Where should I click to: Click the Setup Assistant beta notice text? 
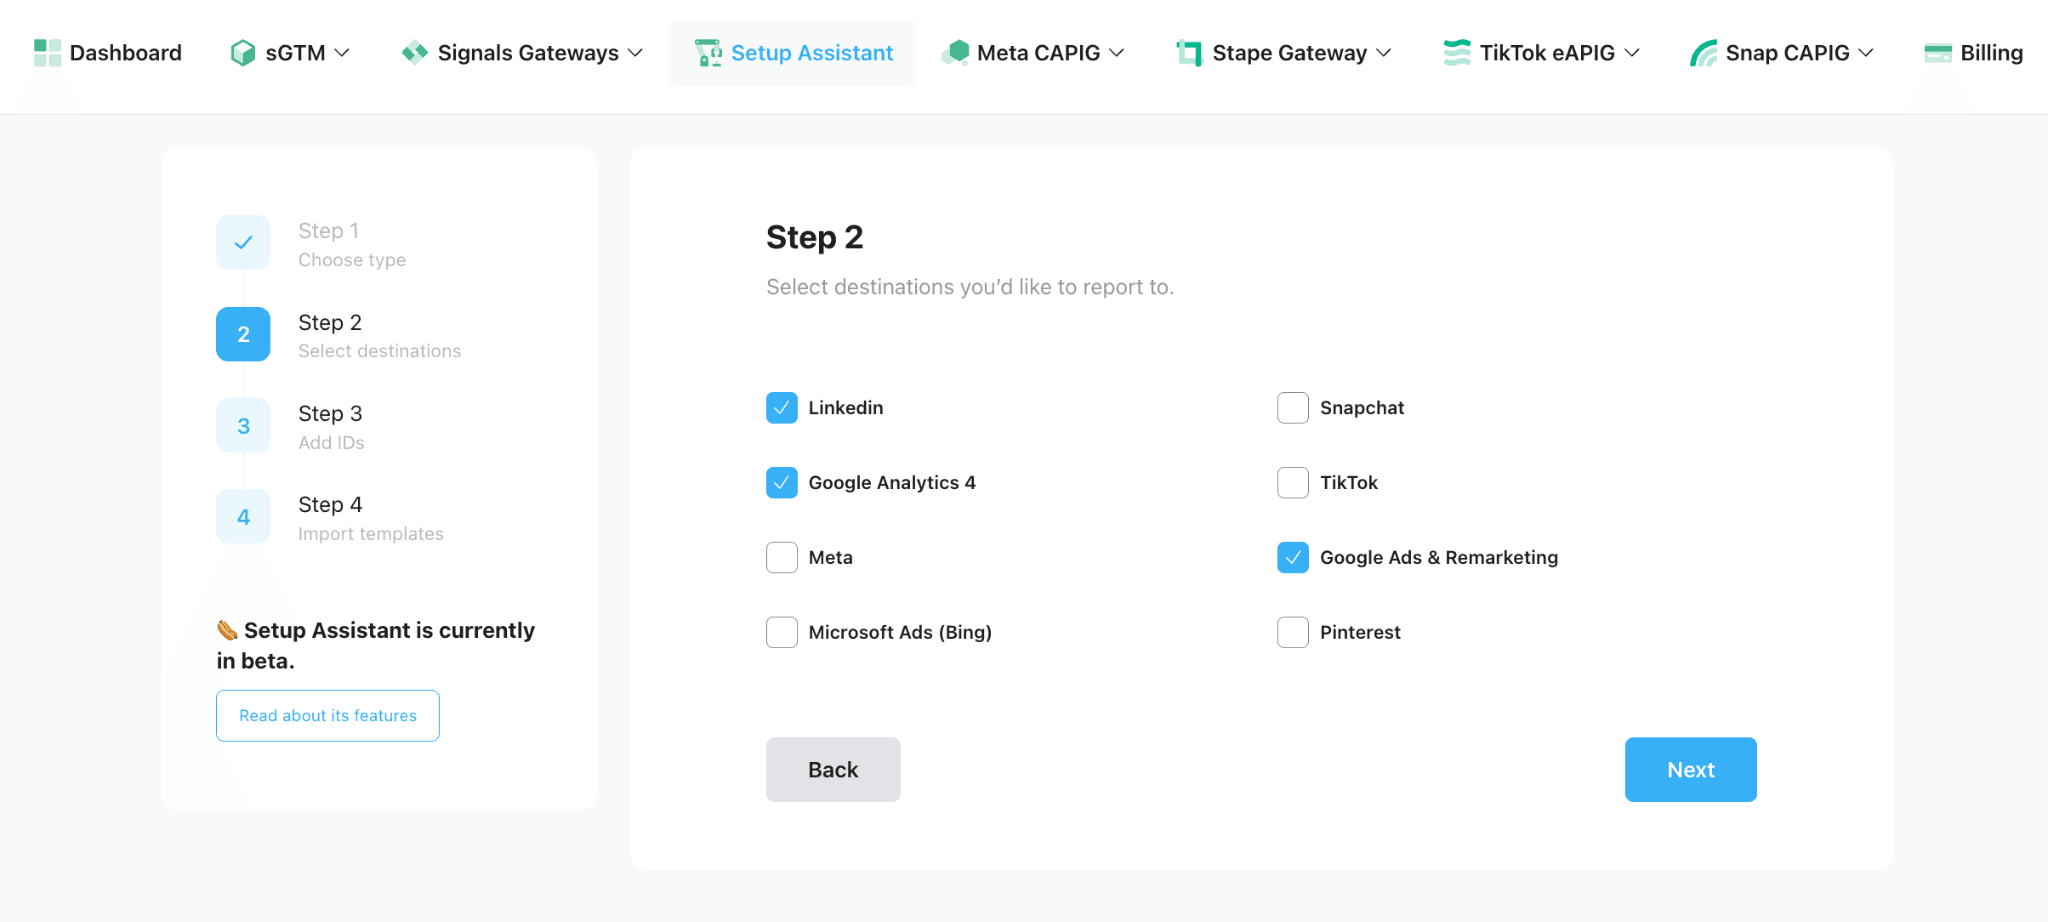coord(376,645)
